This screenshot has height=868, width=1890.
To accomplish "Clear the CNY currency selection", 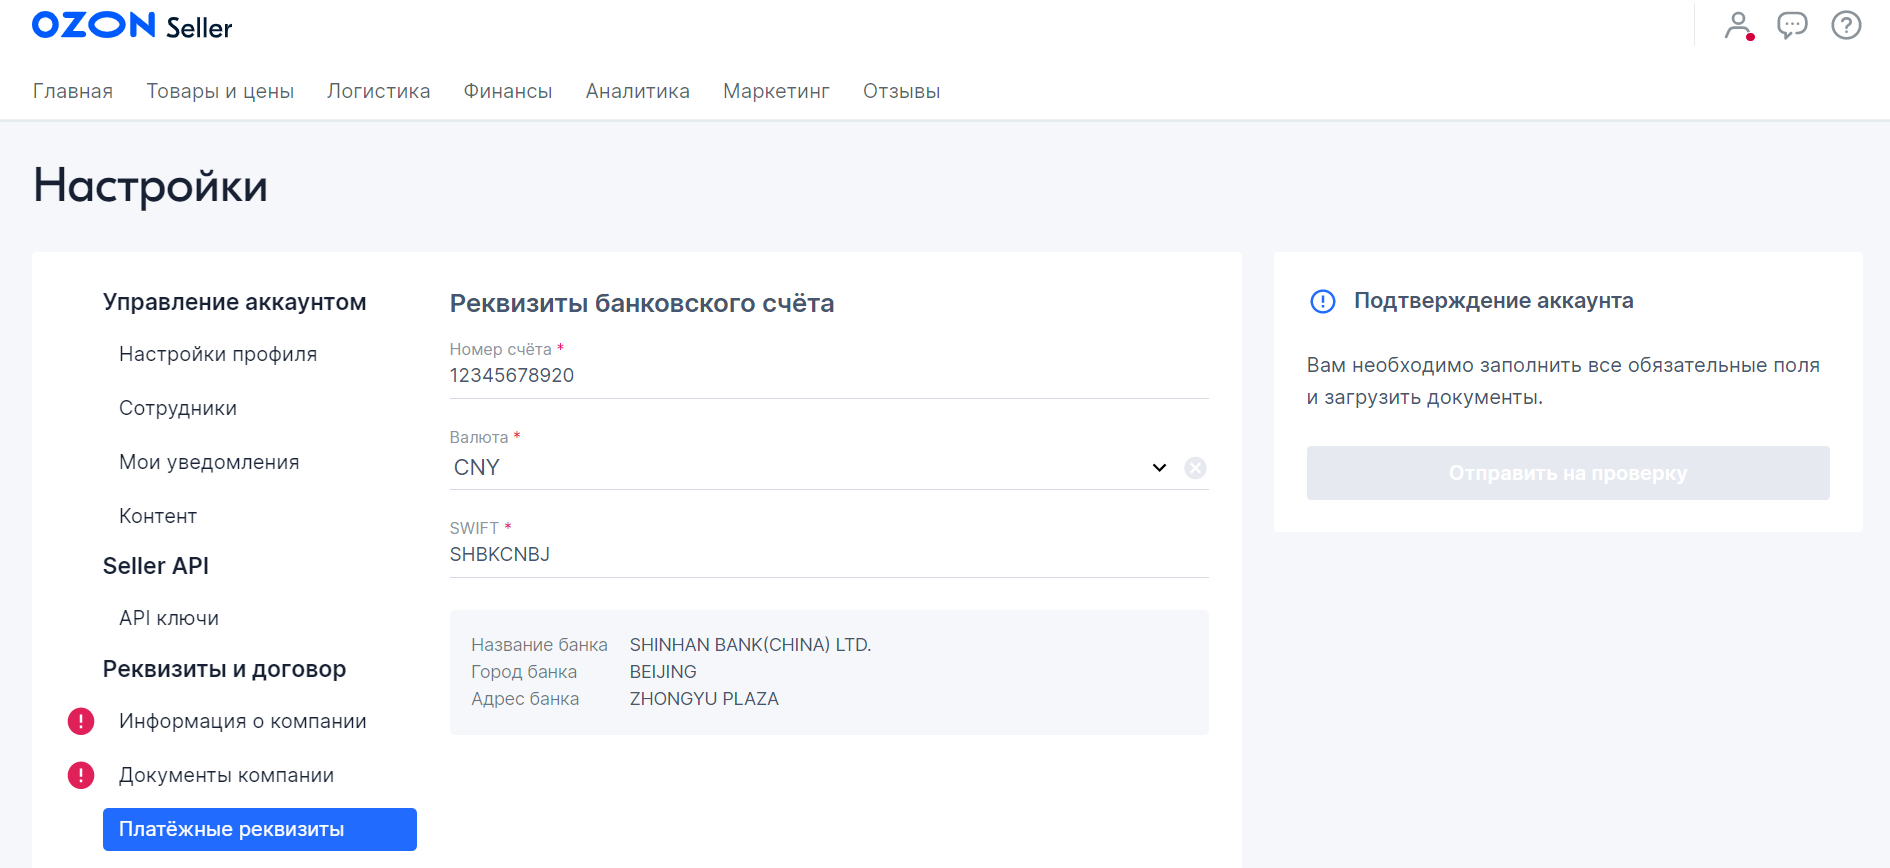I will pyautogui.click(x=1195, y=468).
